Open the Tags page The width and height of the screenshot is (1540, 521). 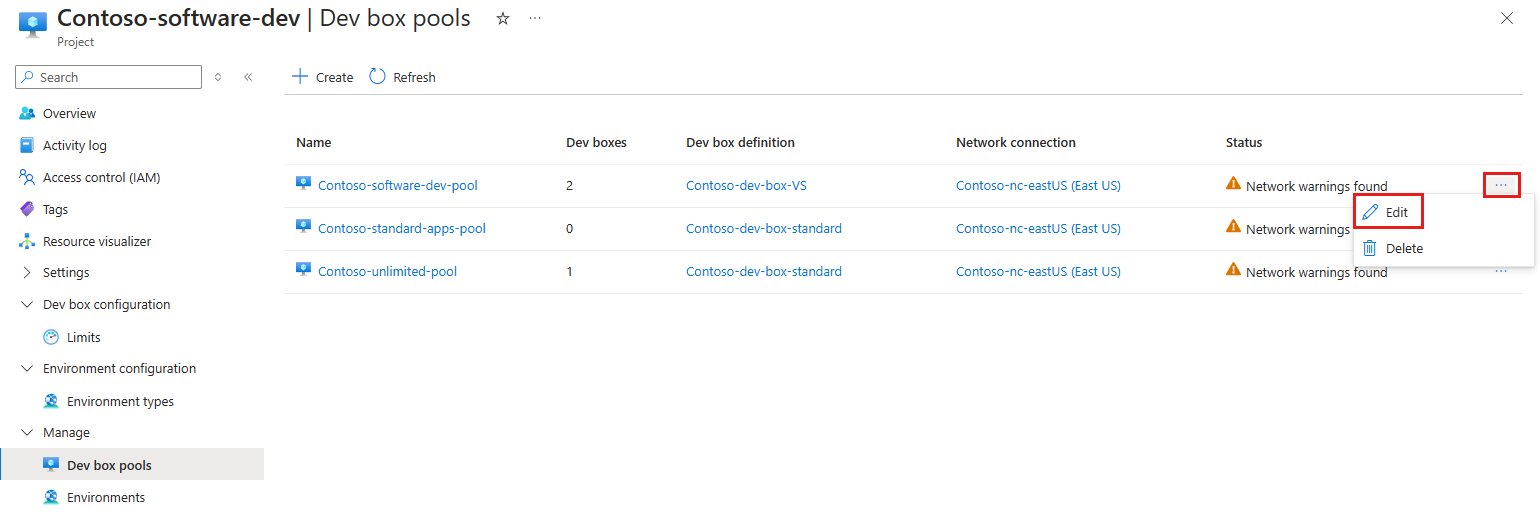point(56,209)
